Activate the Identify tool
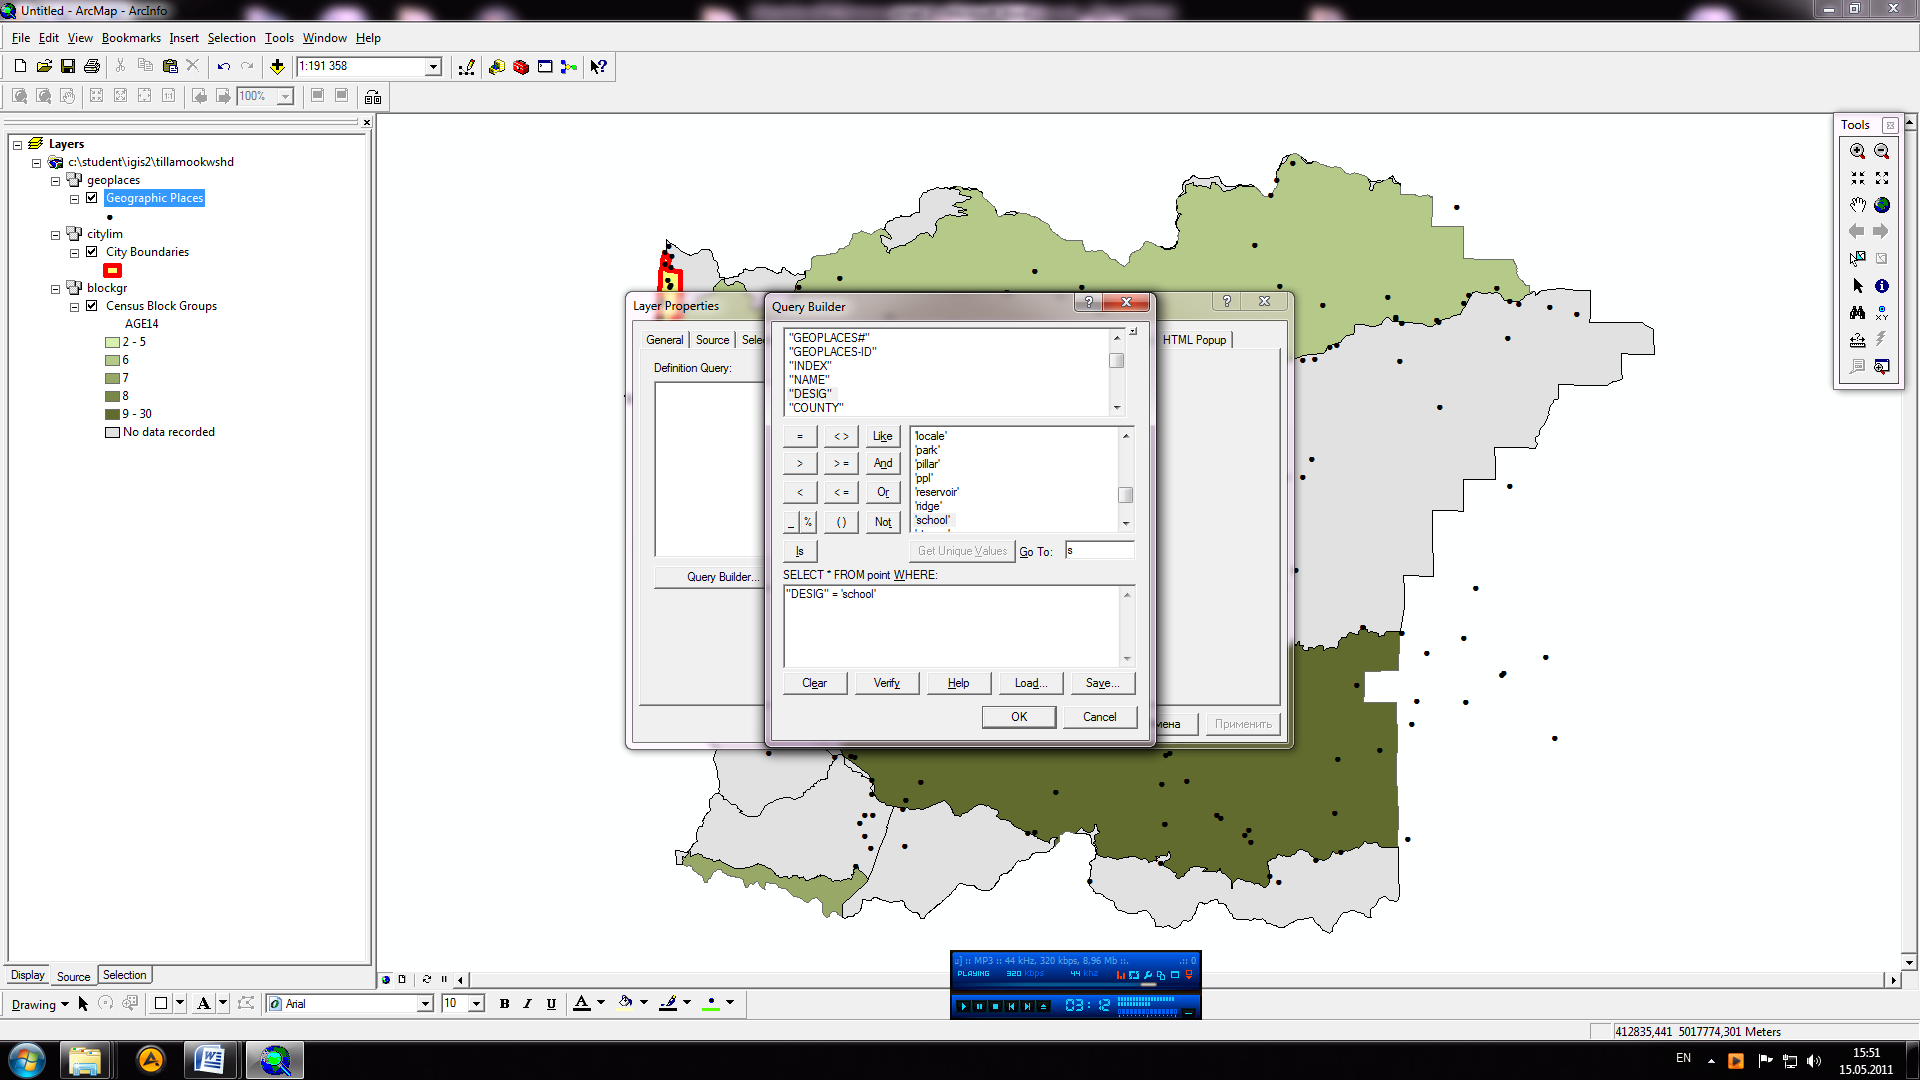Screen dimensions: 1920x1080 click(x=1882, y=286)
